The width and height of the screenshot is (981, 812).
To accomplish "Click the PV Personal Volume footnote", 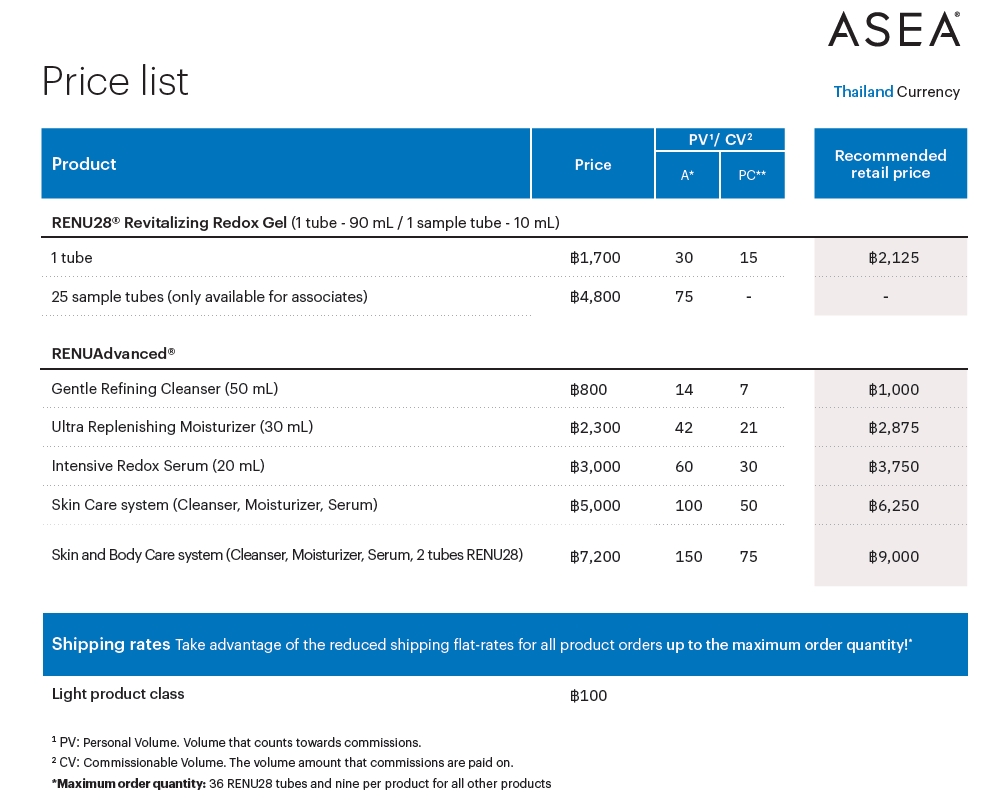I will click(236, 743).
